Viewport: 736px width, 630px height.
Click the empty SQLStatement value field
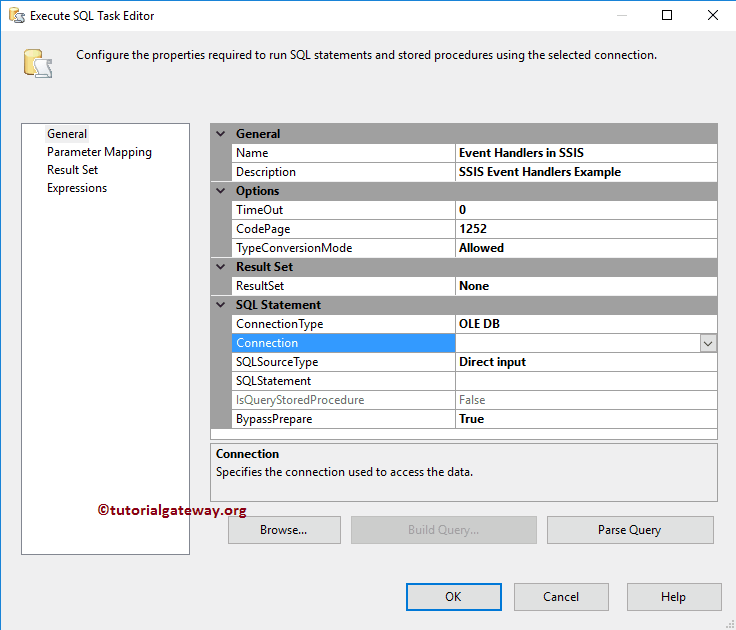tap(586, 381)
